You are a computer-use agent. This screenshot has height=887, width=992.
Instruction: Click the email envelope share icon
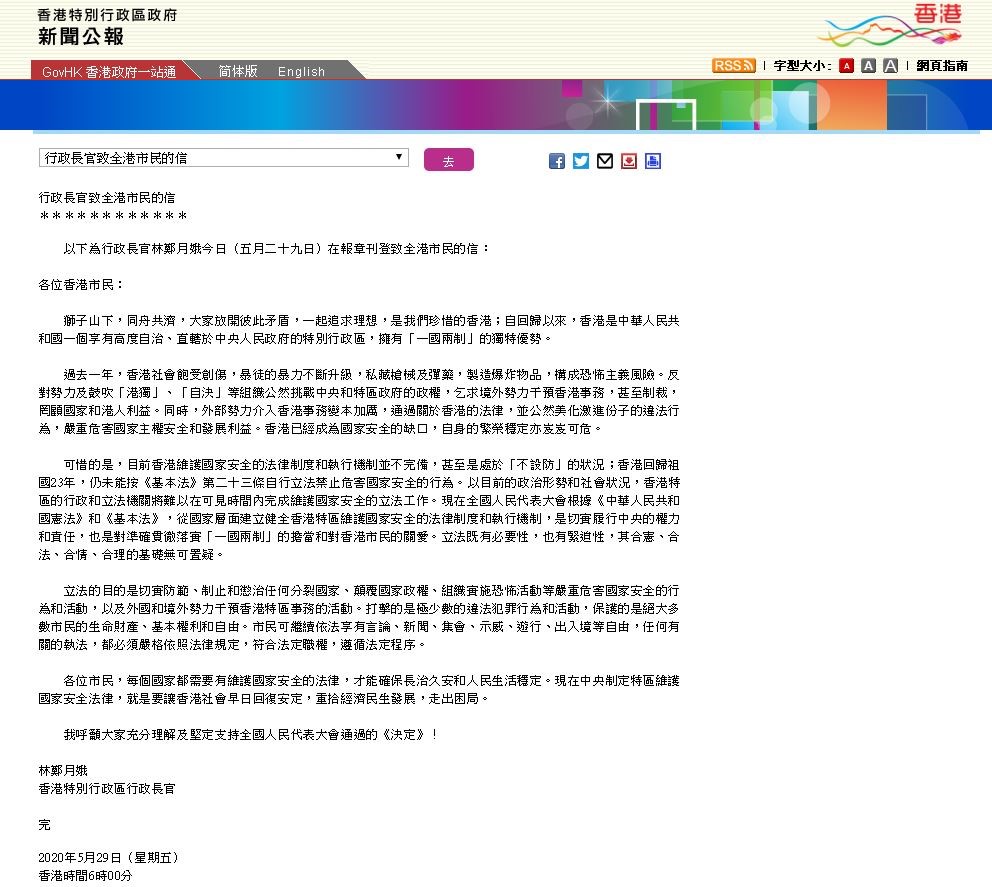(x=605, y=161)
